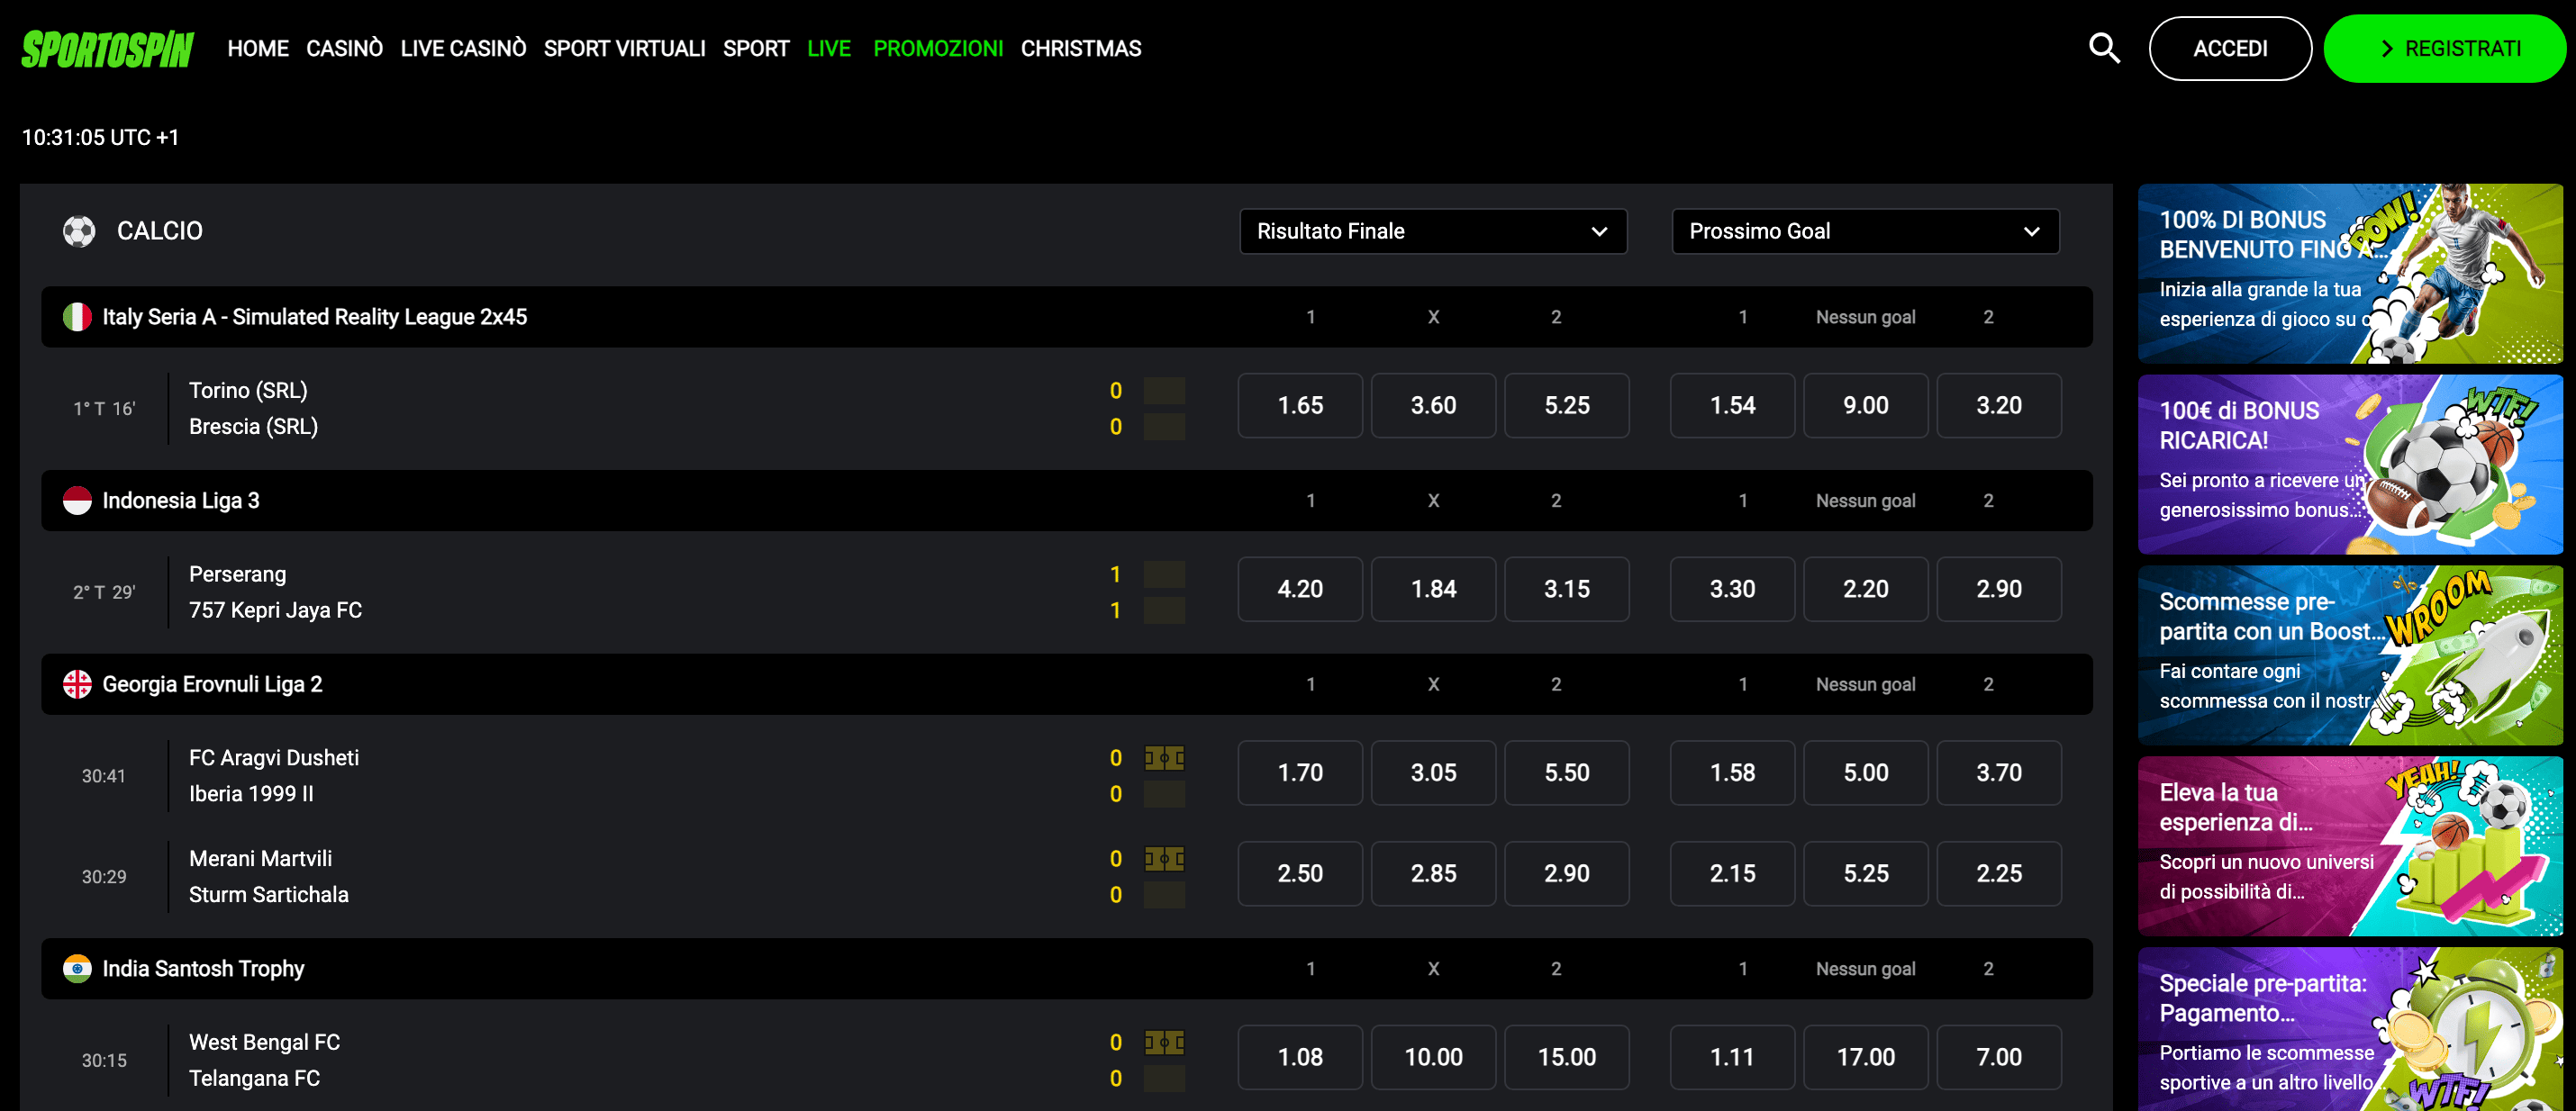
Task: Click the Italy flag league icon
Action: click(x=77, y=317)
